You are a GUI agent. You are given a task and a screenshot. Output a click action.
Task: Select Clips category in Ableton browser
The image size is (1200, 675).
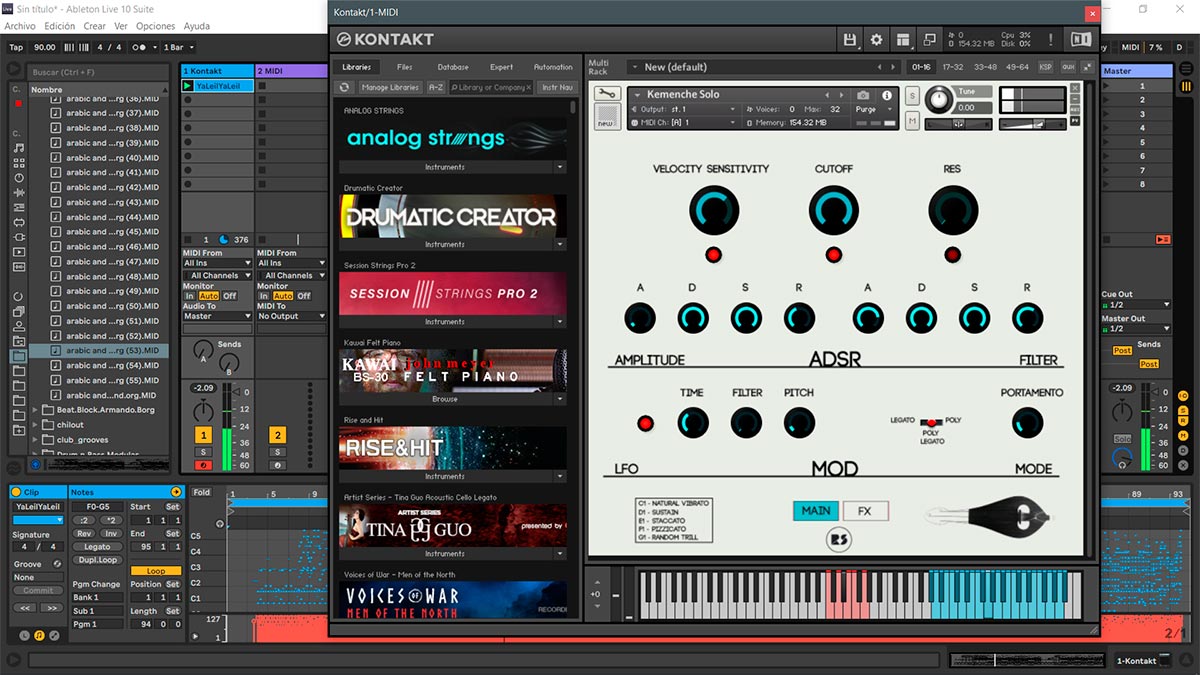pos(18,251)
